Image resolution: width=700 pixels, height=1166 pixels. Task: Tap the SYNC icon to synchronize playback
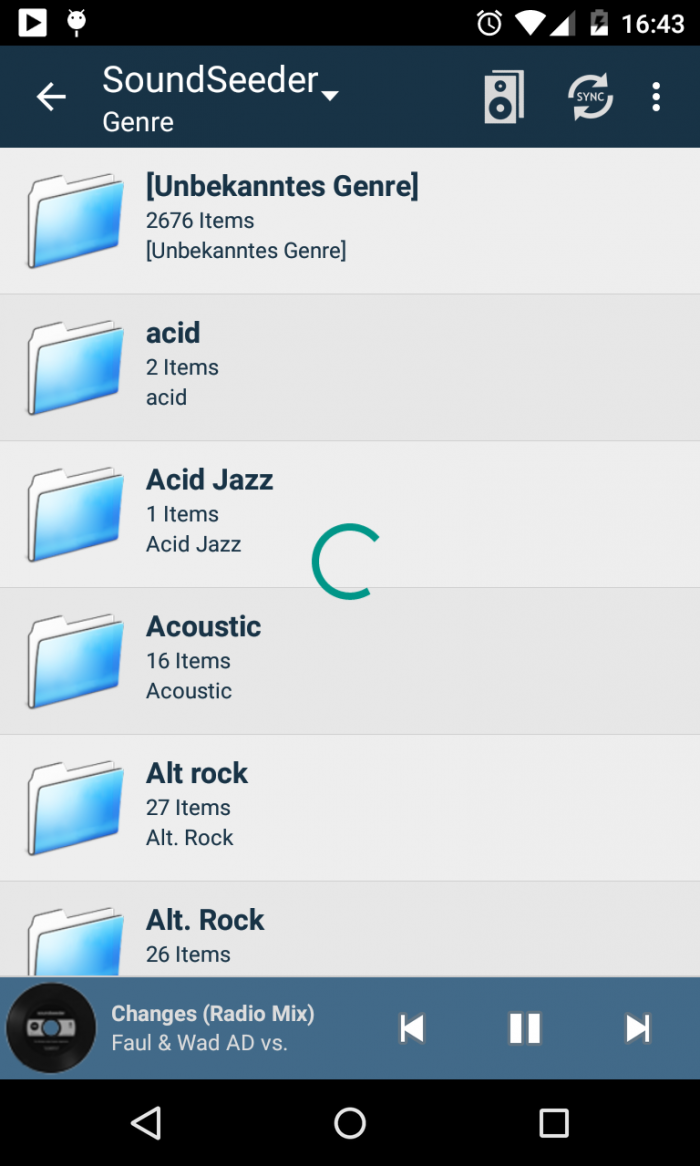click(x=590, y=96)
